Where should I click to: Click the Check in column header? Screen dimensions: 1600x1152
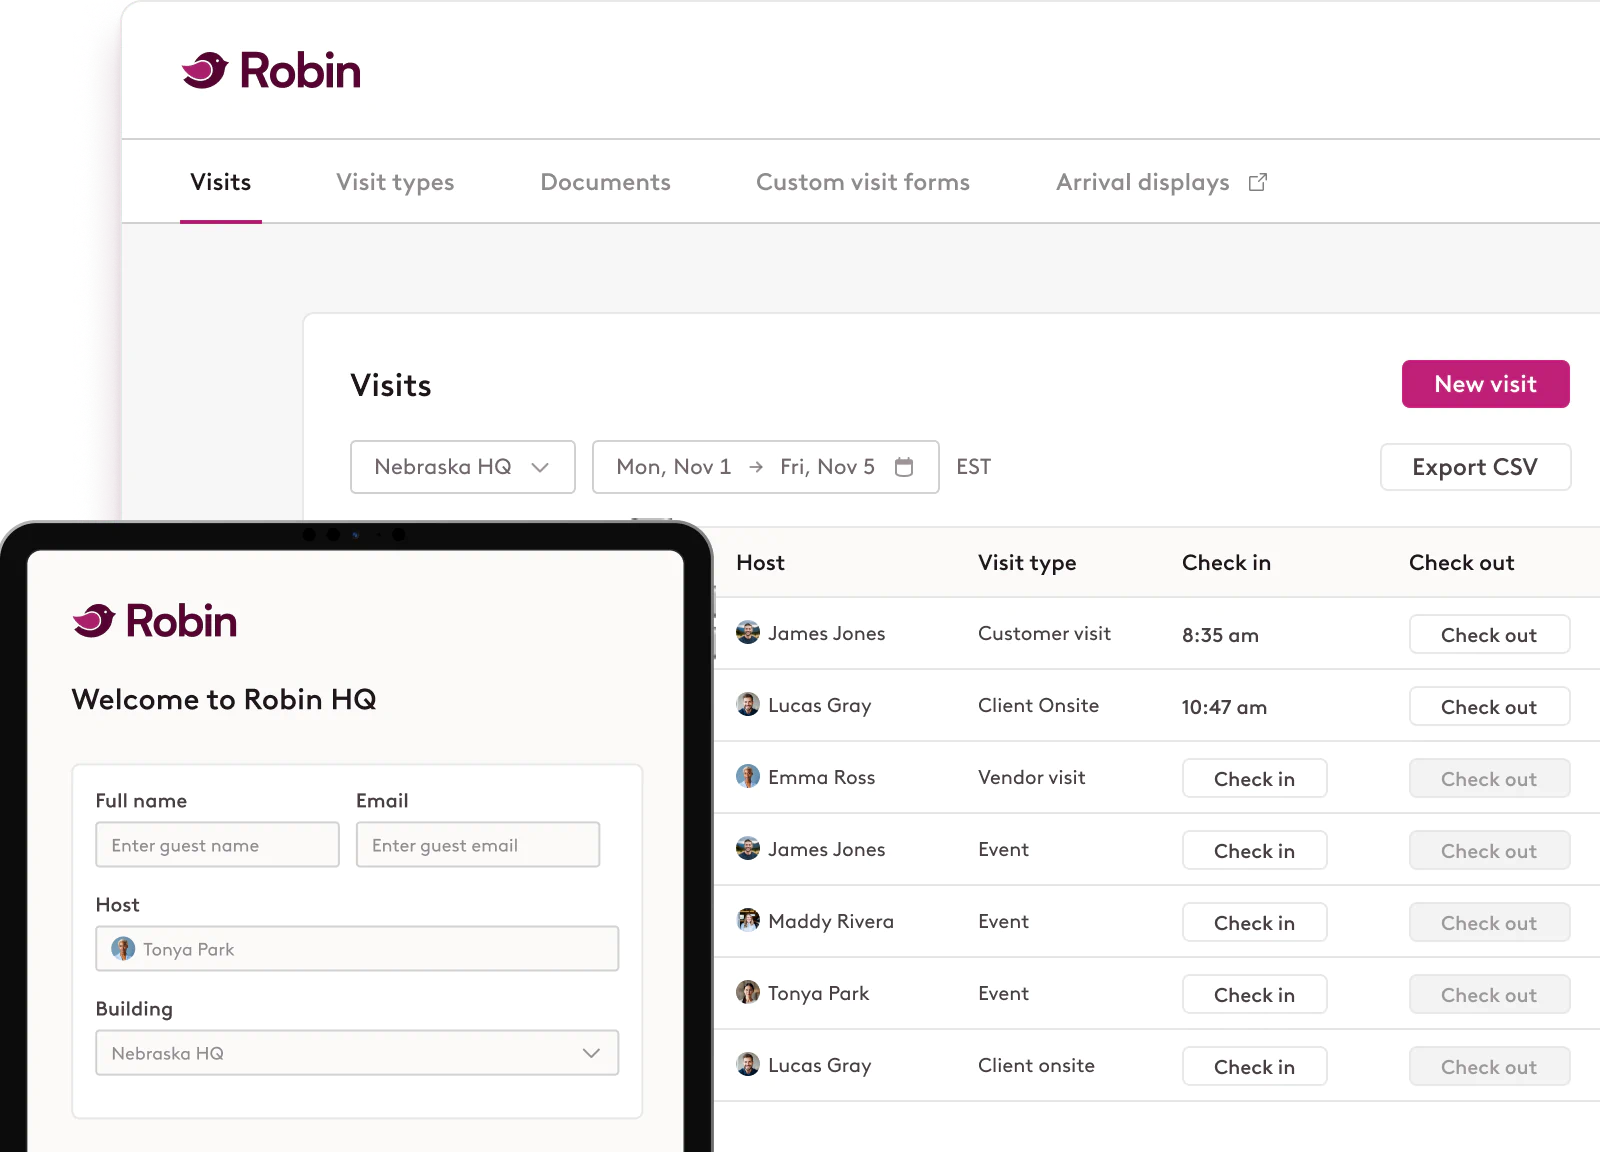point(1226,563)
